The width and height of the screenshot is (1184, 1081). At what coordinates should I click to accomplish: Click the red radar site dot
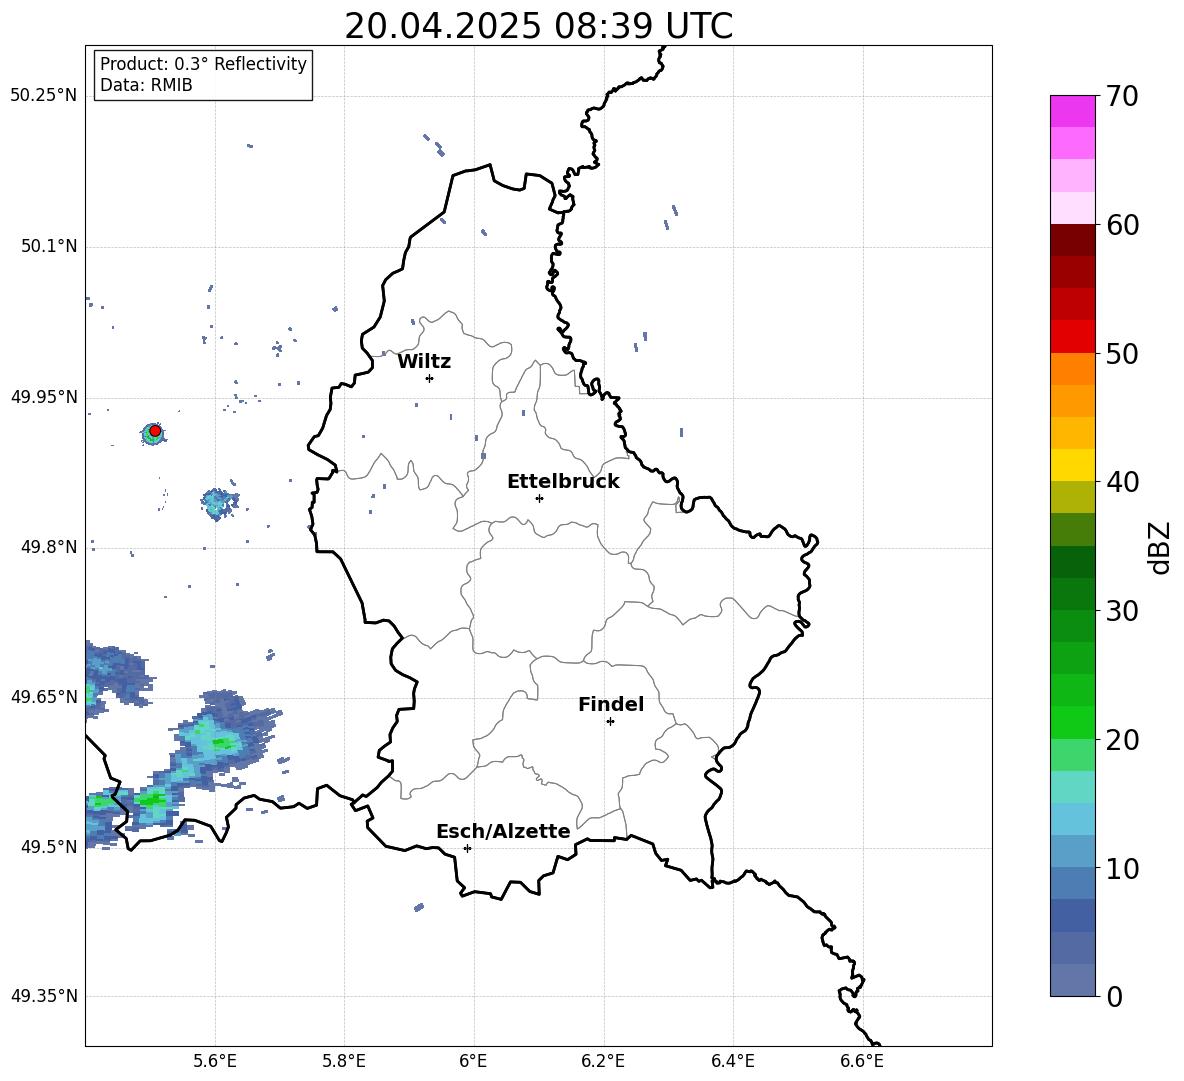[155, 431]
